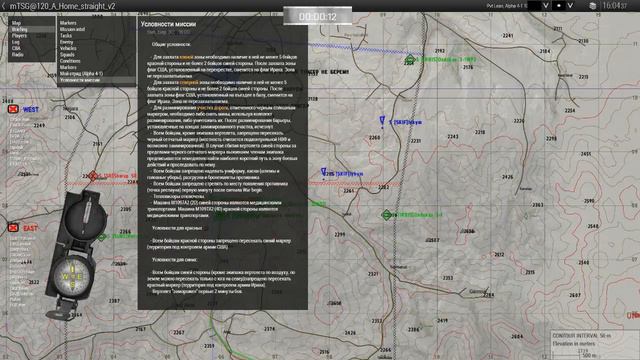This screenshot has height=360, width=640.
Task: Select the red diamond marker on the left road
Action: [93, 176]
